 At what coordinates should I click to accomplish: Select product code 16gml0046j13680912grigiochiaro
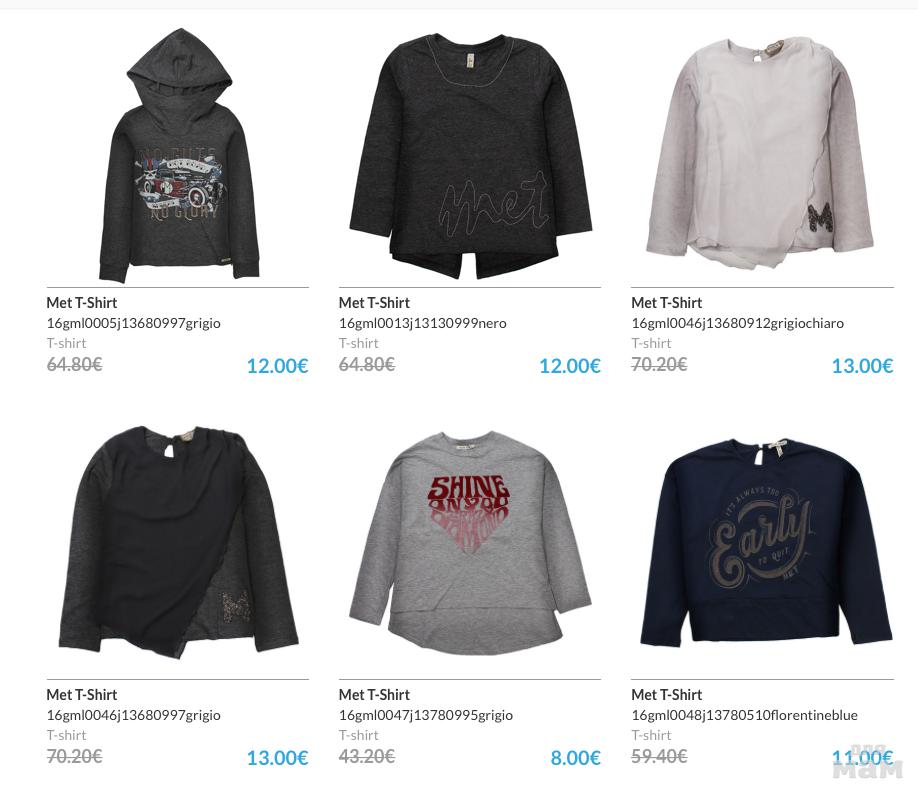(x=738, y=323)
